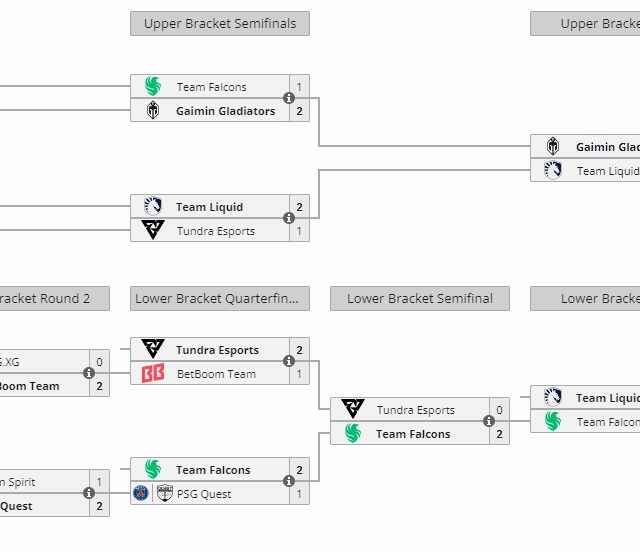
Task: Select the Upper Bracket Semifinals header
Action: tap(220, 24)
